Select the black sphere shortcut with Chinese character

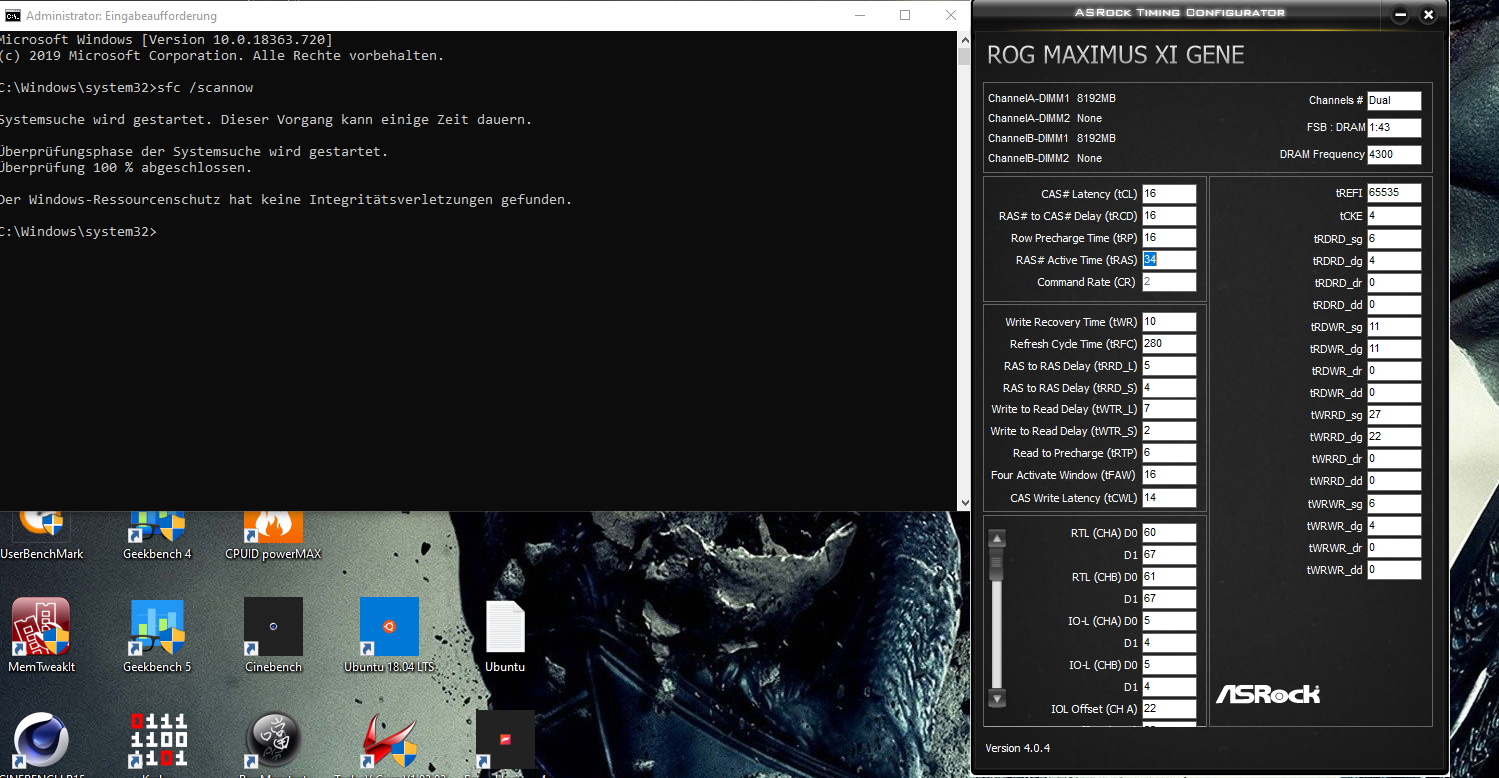[x=273, y=743]
